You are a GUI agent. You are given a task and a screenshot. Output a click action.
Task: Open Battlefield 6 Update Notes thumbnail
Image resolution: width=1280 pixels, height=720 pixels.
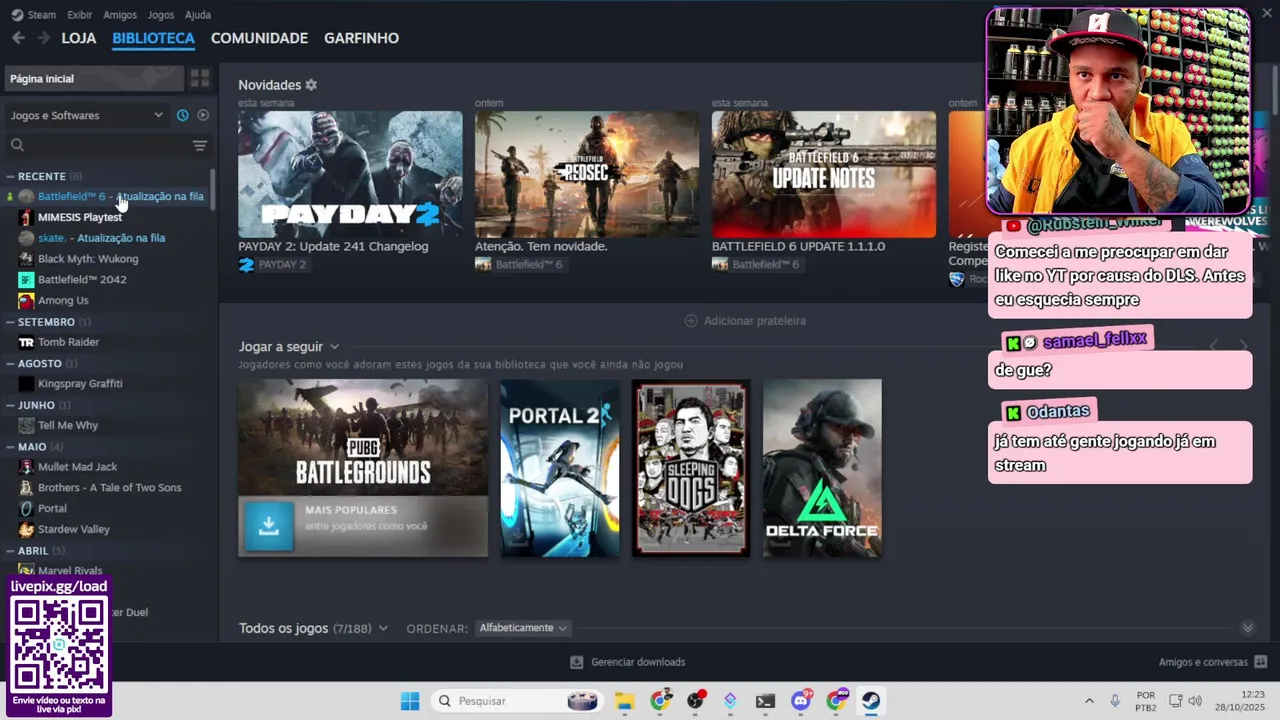pos(824,174)
